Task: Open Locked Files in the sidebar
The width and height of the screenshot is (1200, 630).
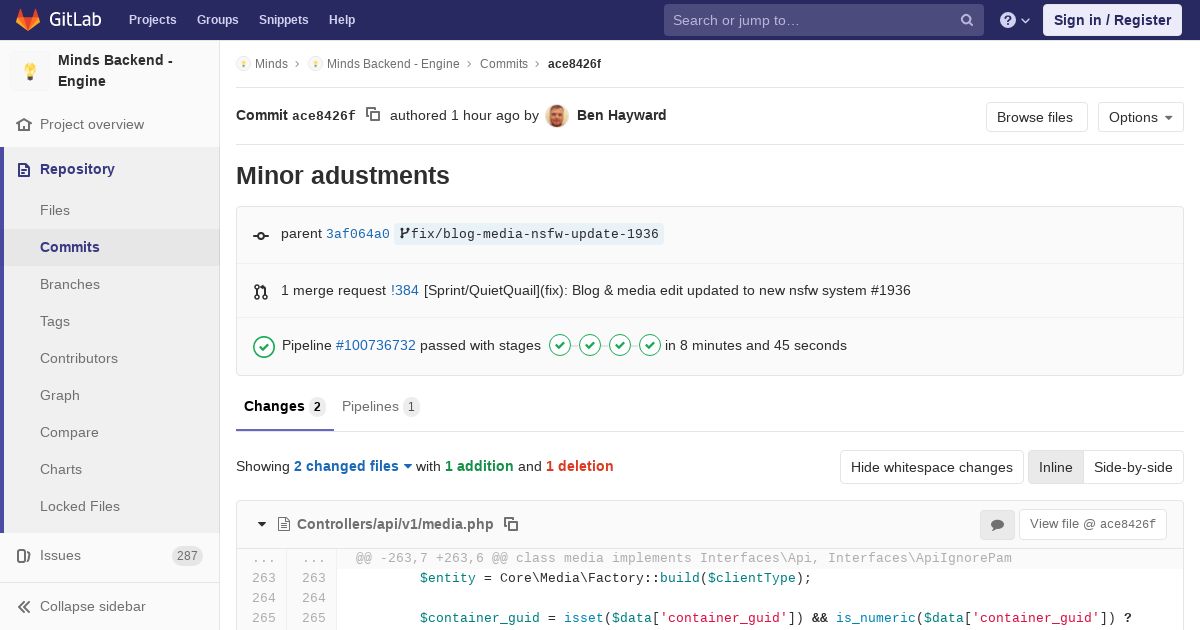Action: [80, 506]
